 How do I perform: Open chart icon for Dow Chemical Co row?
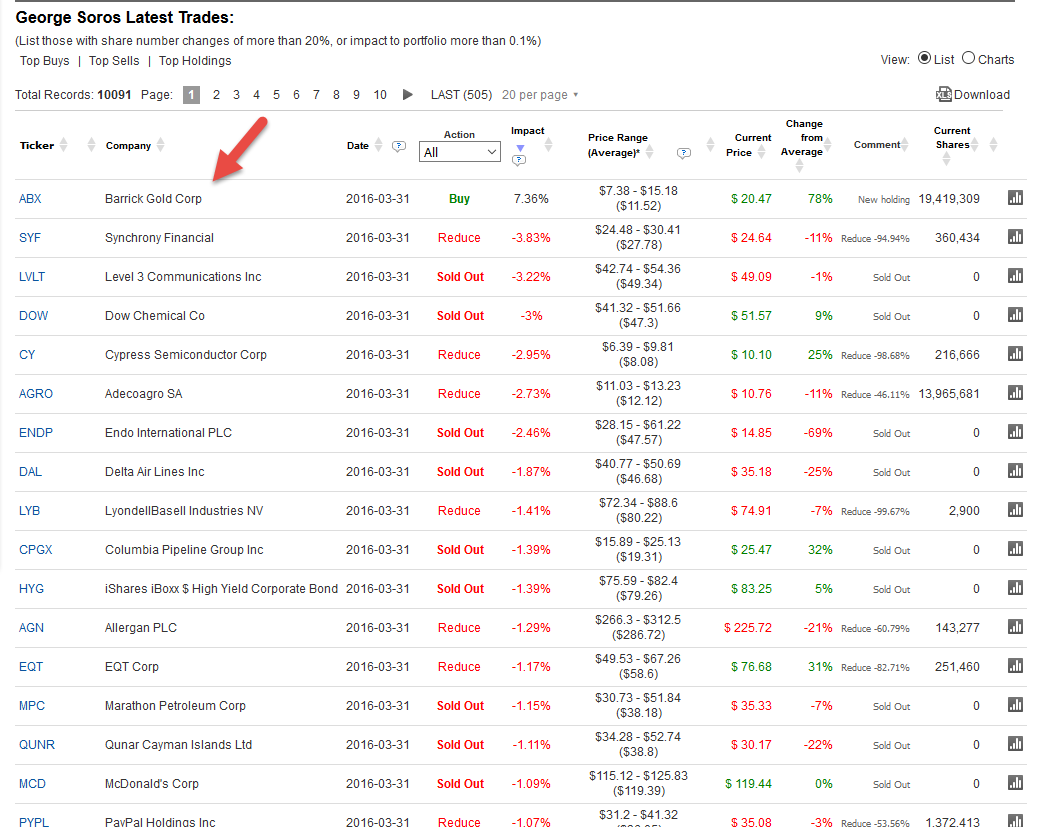(x=1015, y=314)
